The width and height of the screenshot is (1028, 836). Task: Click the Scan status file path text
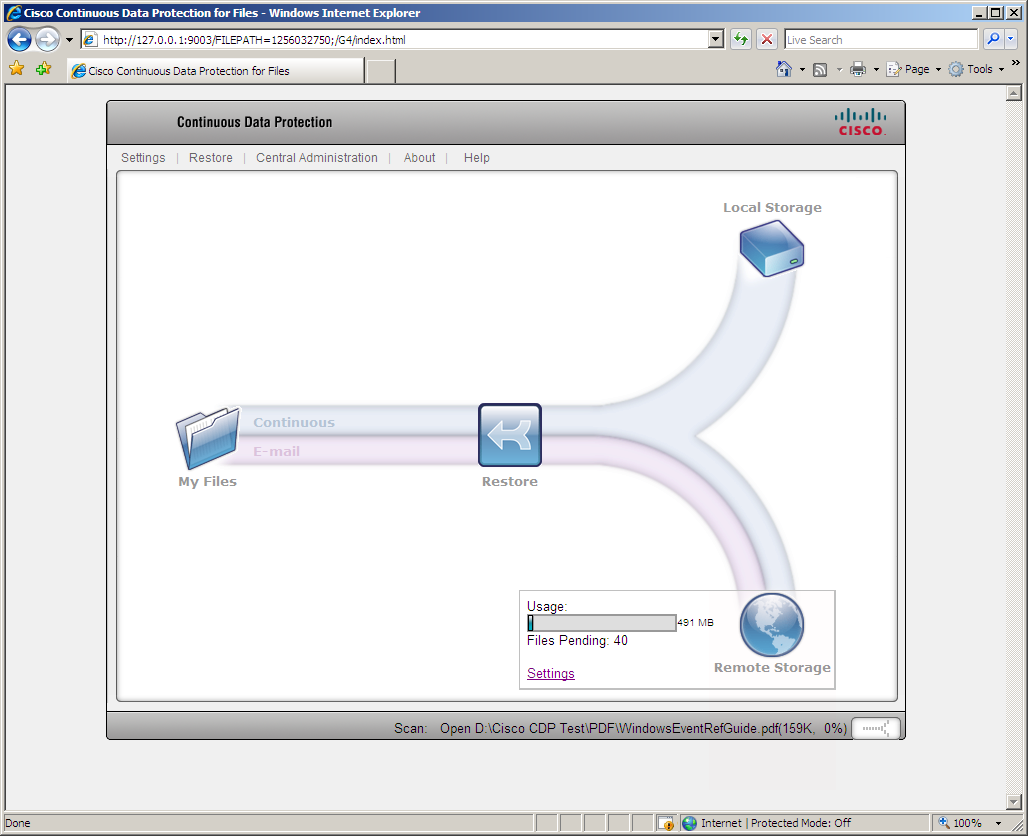pos(643,728)
